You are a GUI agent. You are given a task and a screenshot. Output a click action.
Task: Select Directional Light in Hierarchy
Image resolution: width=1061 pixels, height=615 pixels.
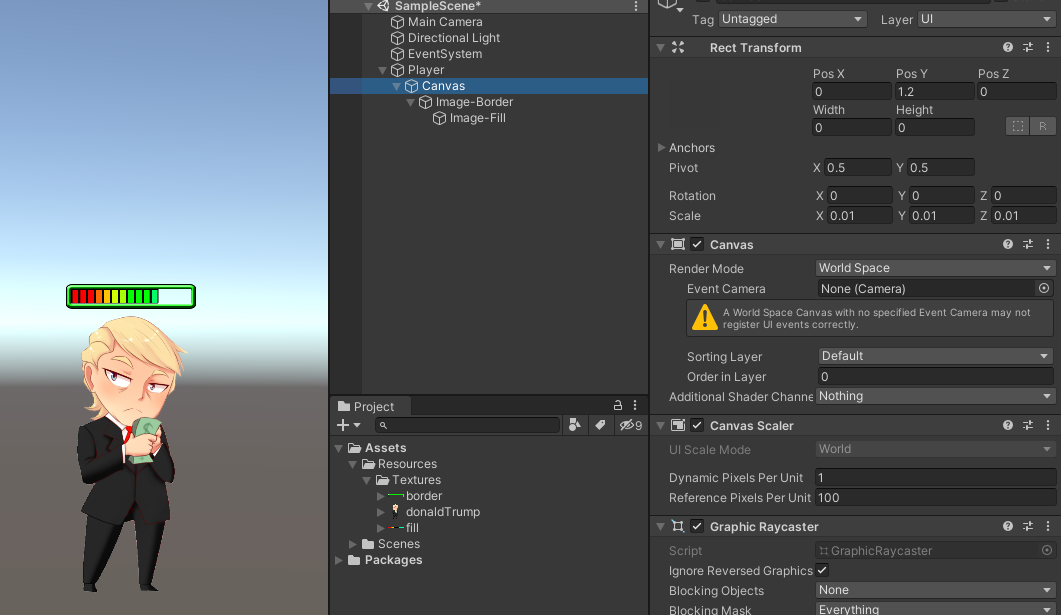pos(453,38)
